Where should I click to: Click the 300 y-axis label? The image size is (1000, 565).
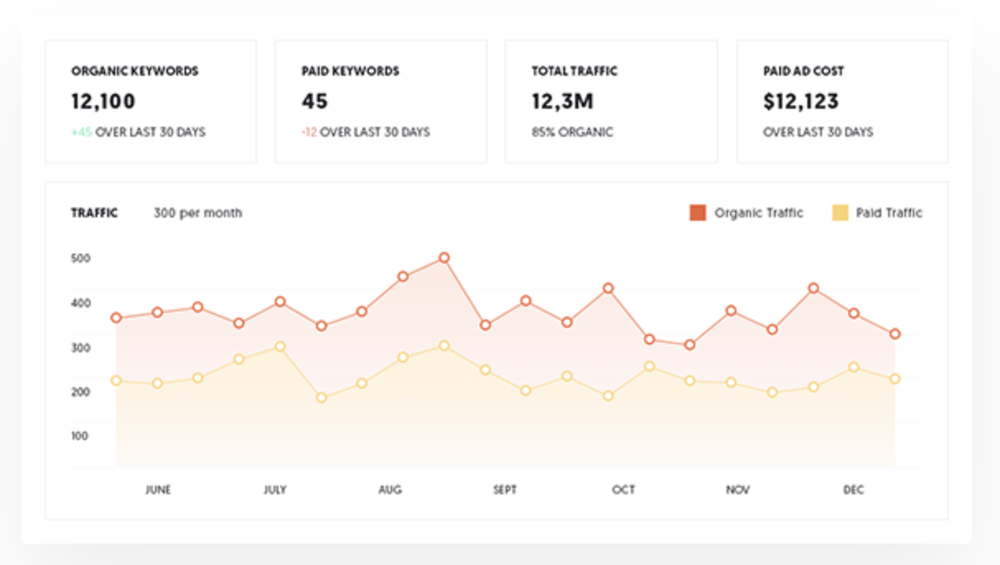pyautogui.click(x=80, y=348)
